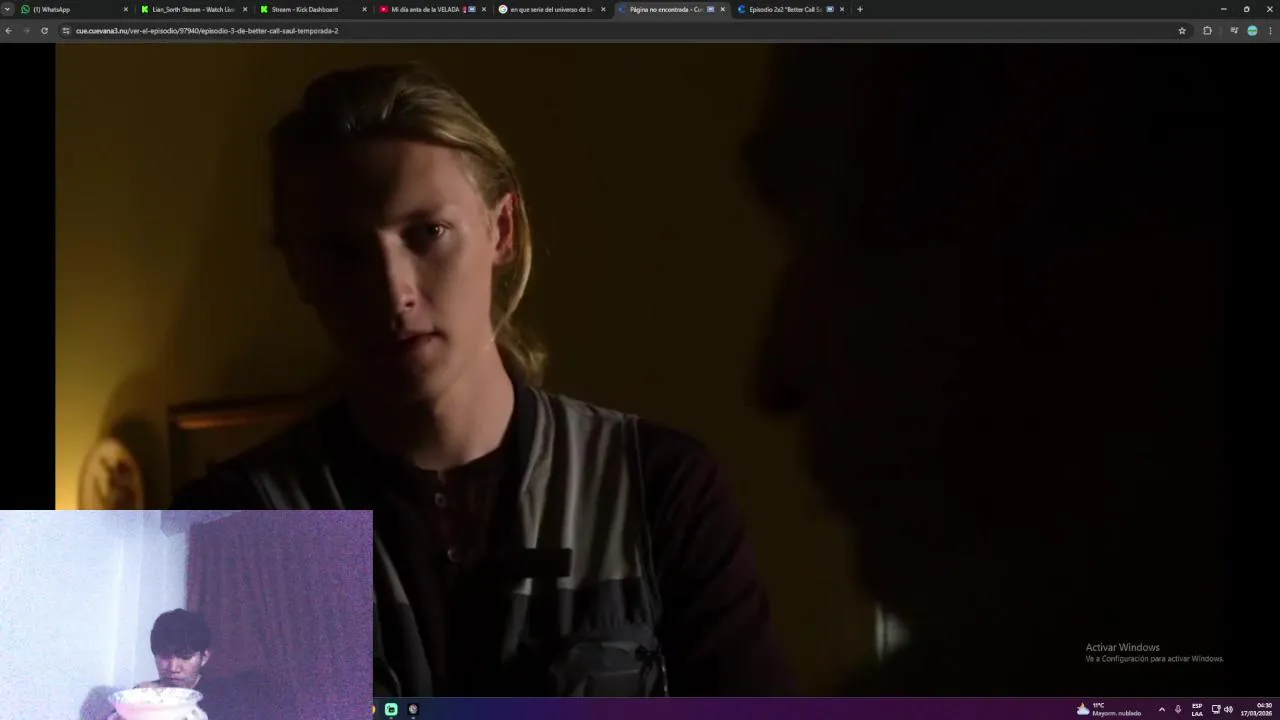This screenshot has height=720, width=1280.
Task: Bookmark this page with the star icon
Action: pyautogui.click(x=1182, y=31)
